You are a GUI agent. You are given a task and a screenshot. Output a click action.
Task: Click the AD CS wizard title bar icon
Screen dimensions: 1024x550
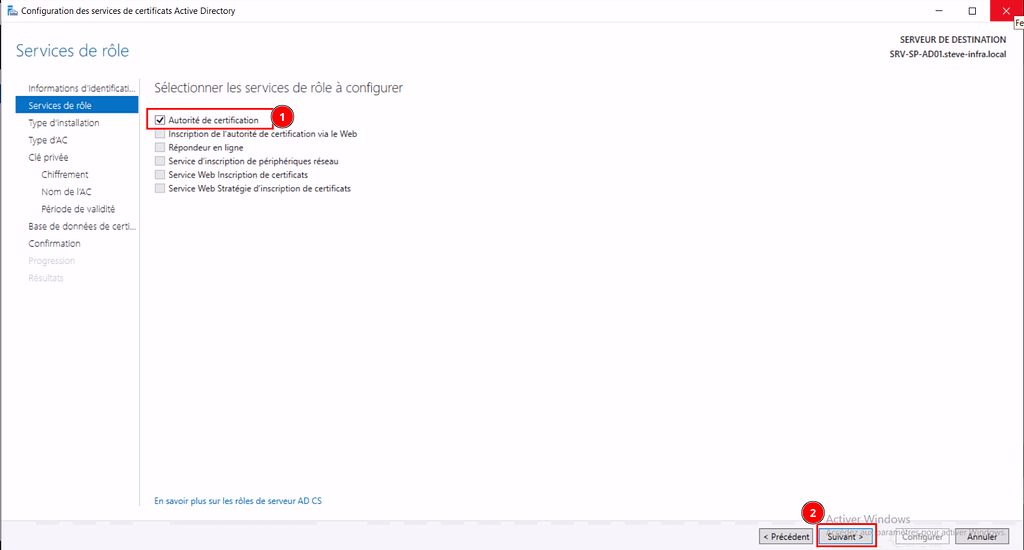[12, 11]
